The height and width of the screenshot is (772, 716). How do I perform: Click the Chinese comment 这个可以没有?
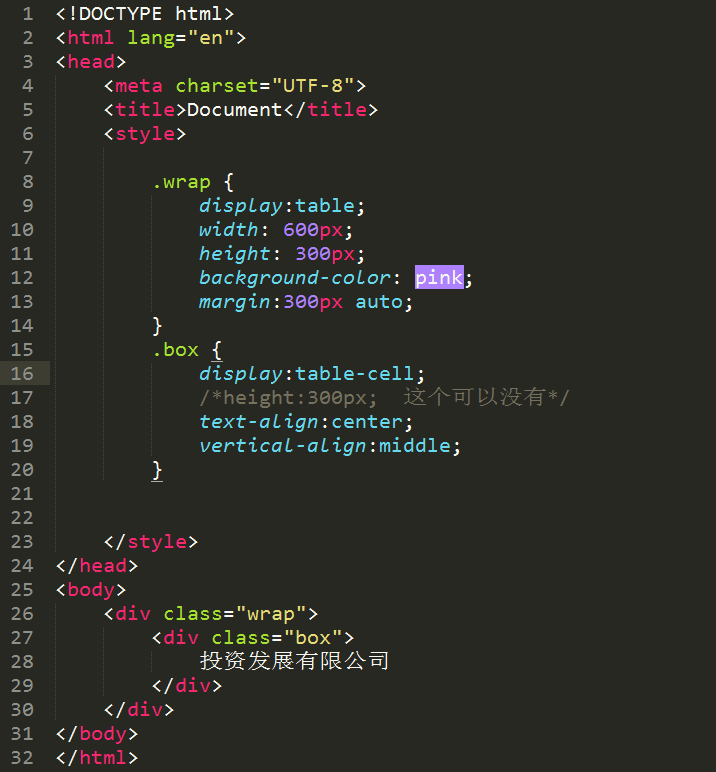[475, 397]
